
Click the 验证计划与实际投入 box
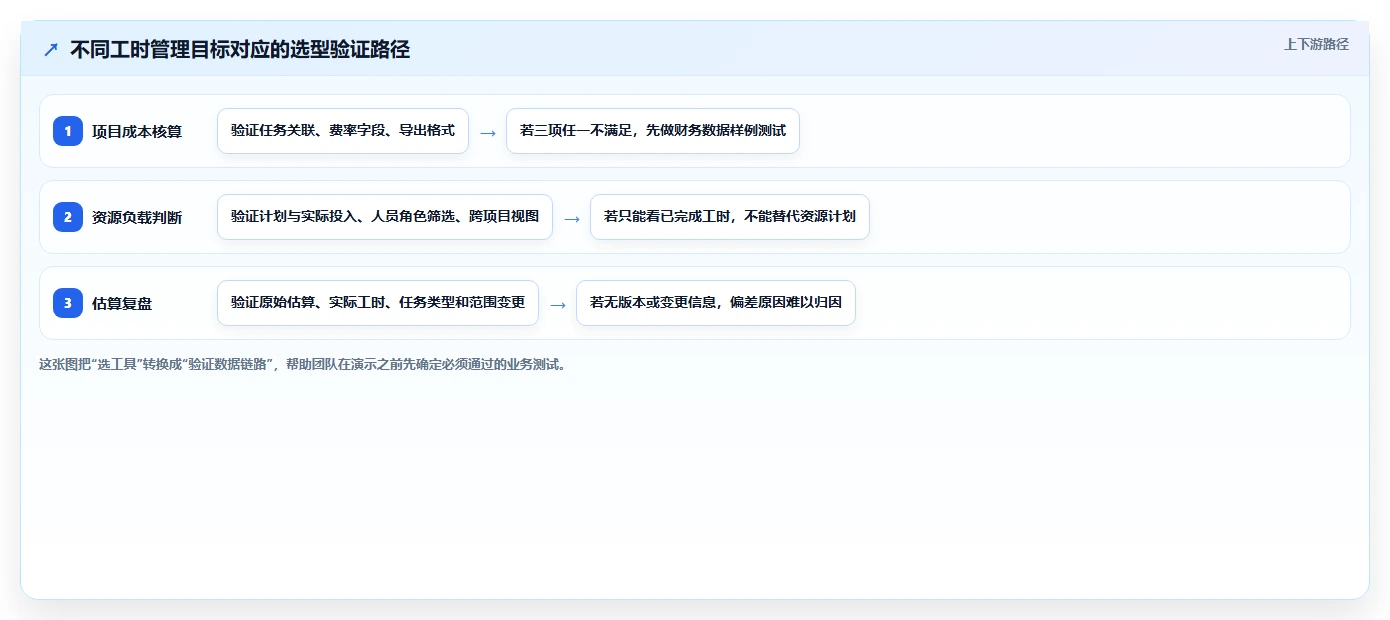pyautogui.click(x=385, y=217)
